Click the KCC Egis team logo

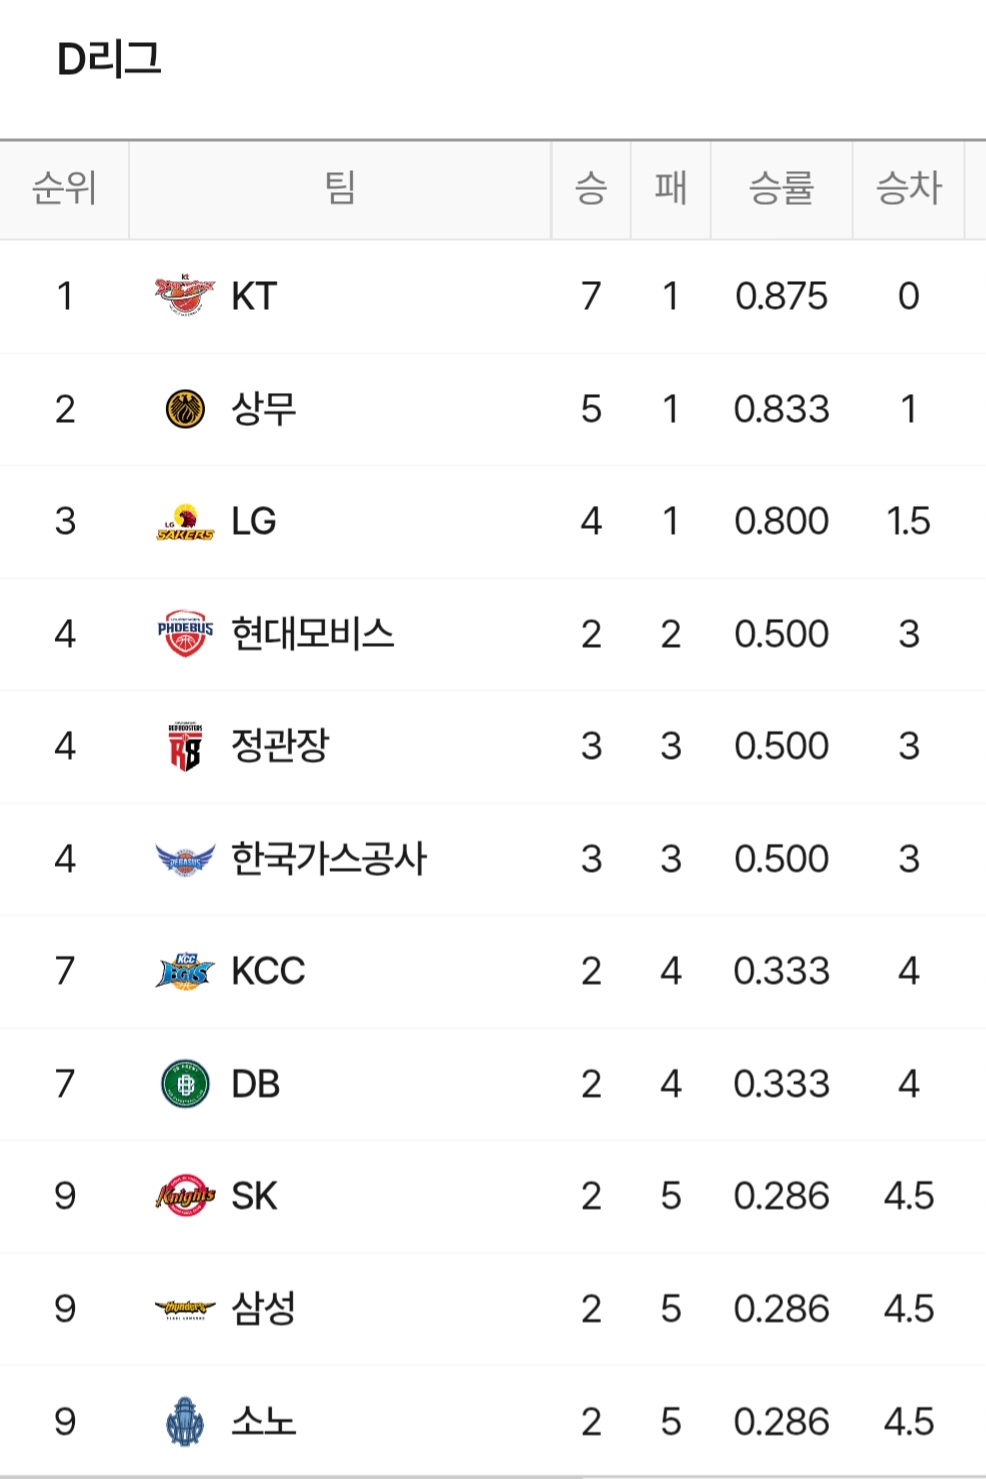click(185, 971)
